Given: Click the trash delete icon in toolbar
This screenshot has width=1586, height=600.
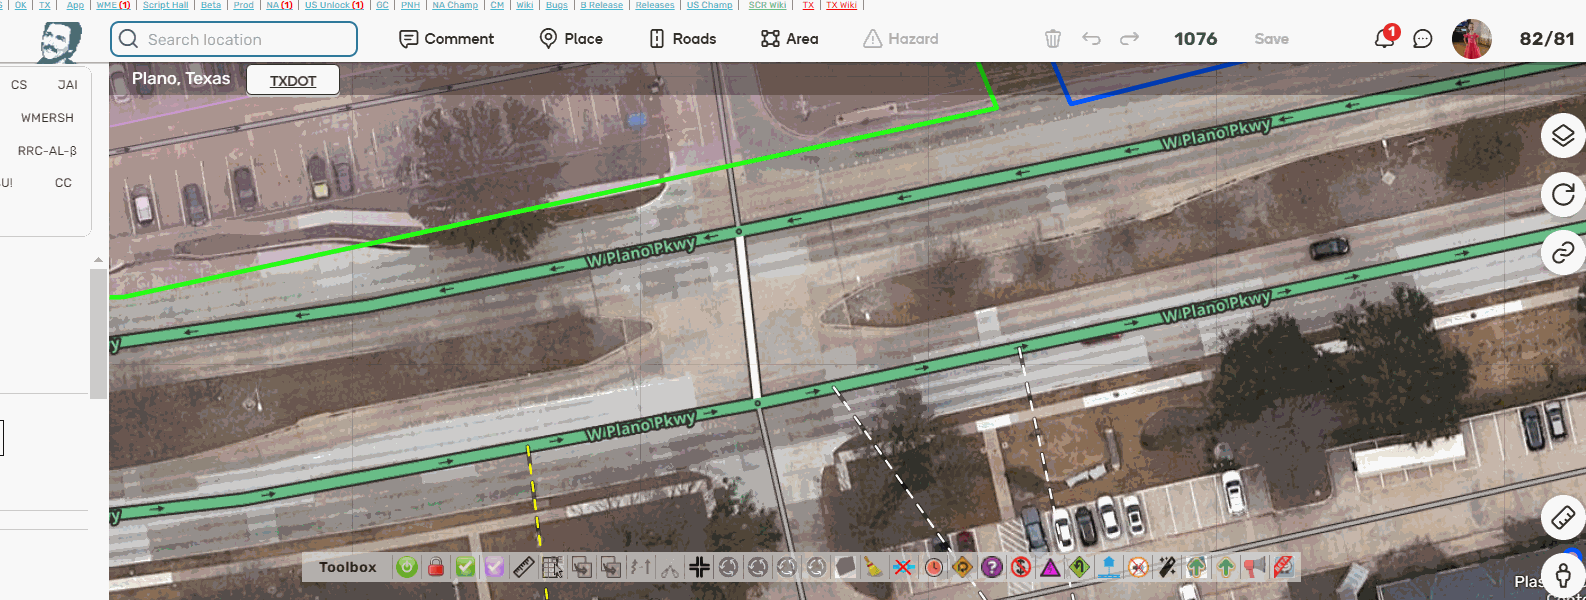Looking at the screenshot, I should (x=1053, y=39).
